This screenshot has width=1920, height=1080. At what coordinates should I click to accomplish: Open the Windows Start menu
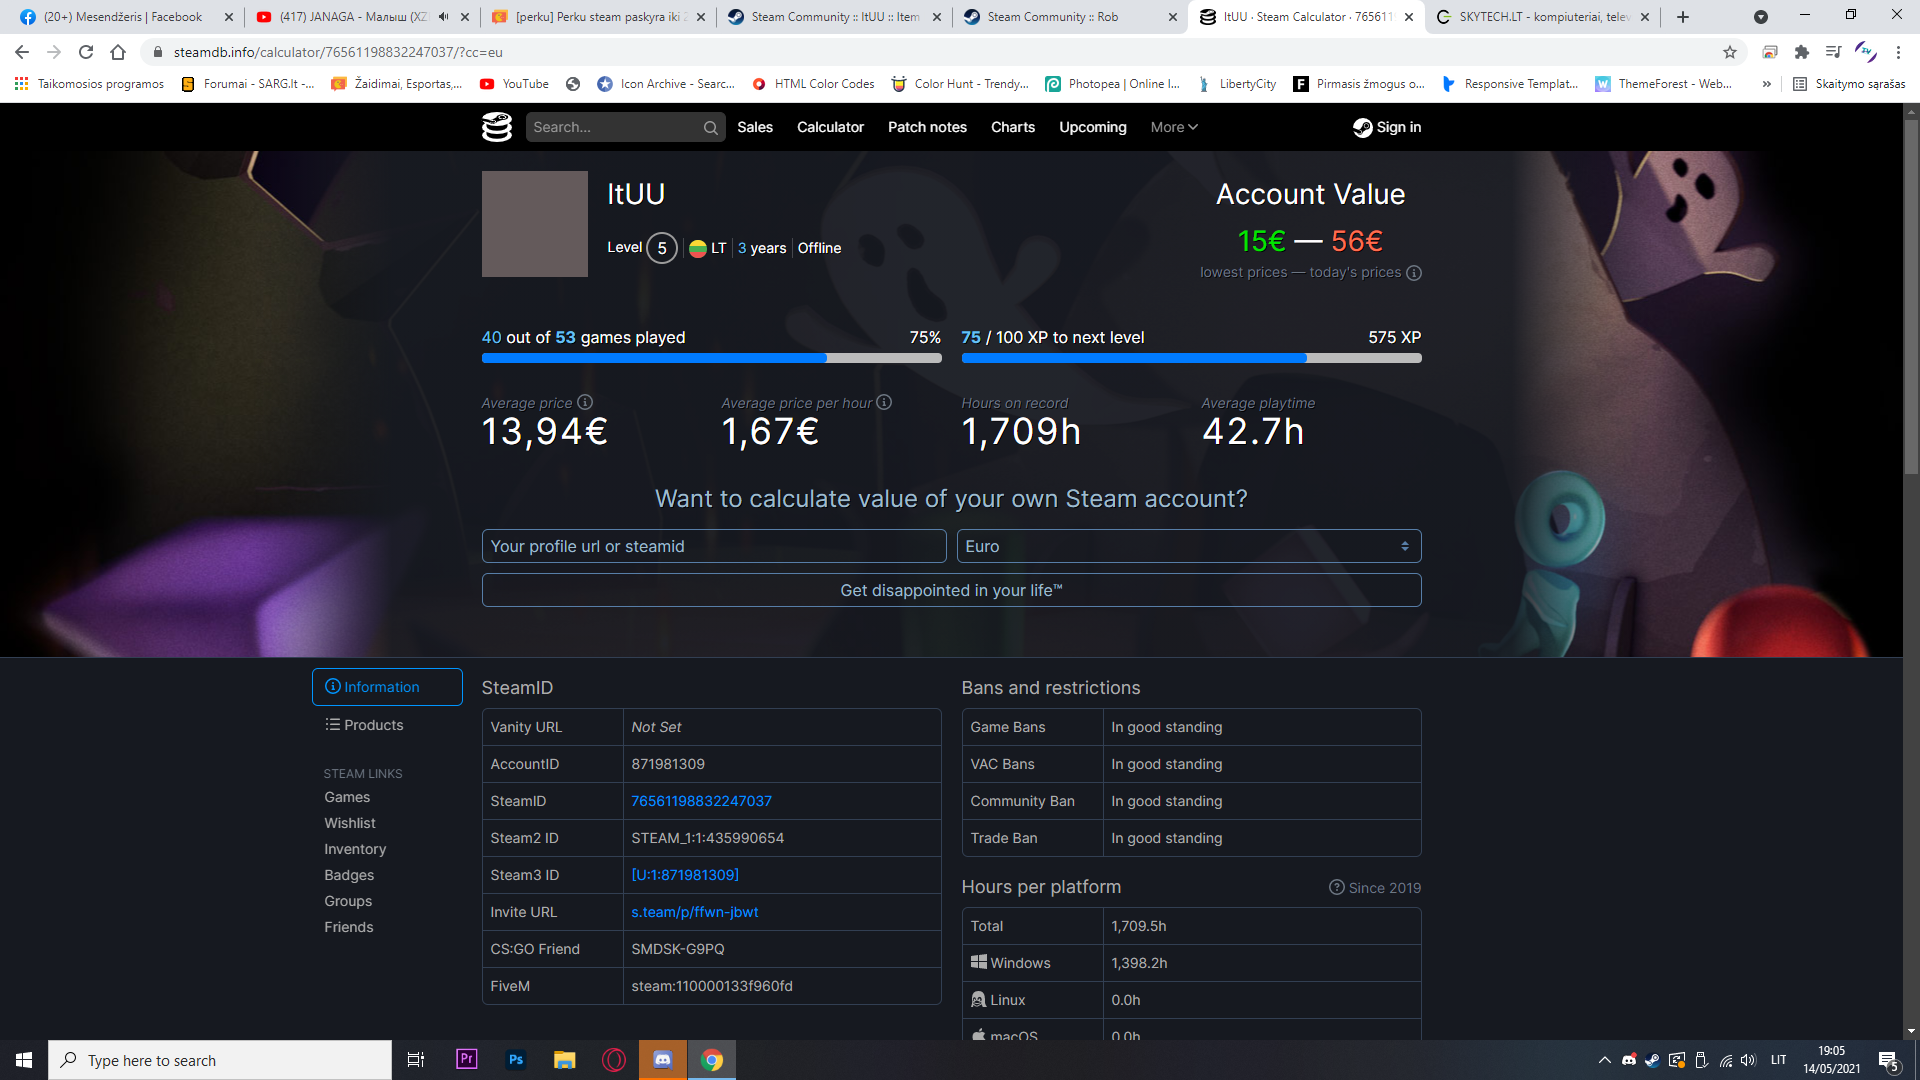[x=24, y=1060]
